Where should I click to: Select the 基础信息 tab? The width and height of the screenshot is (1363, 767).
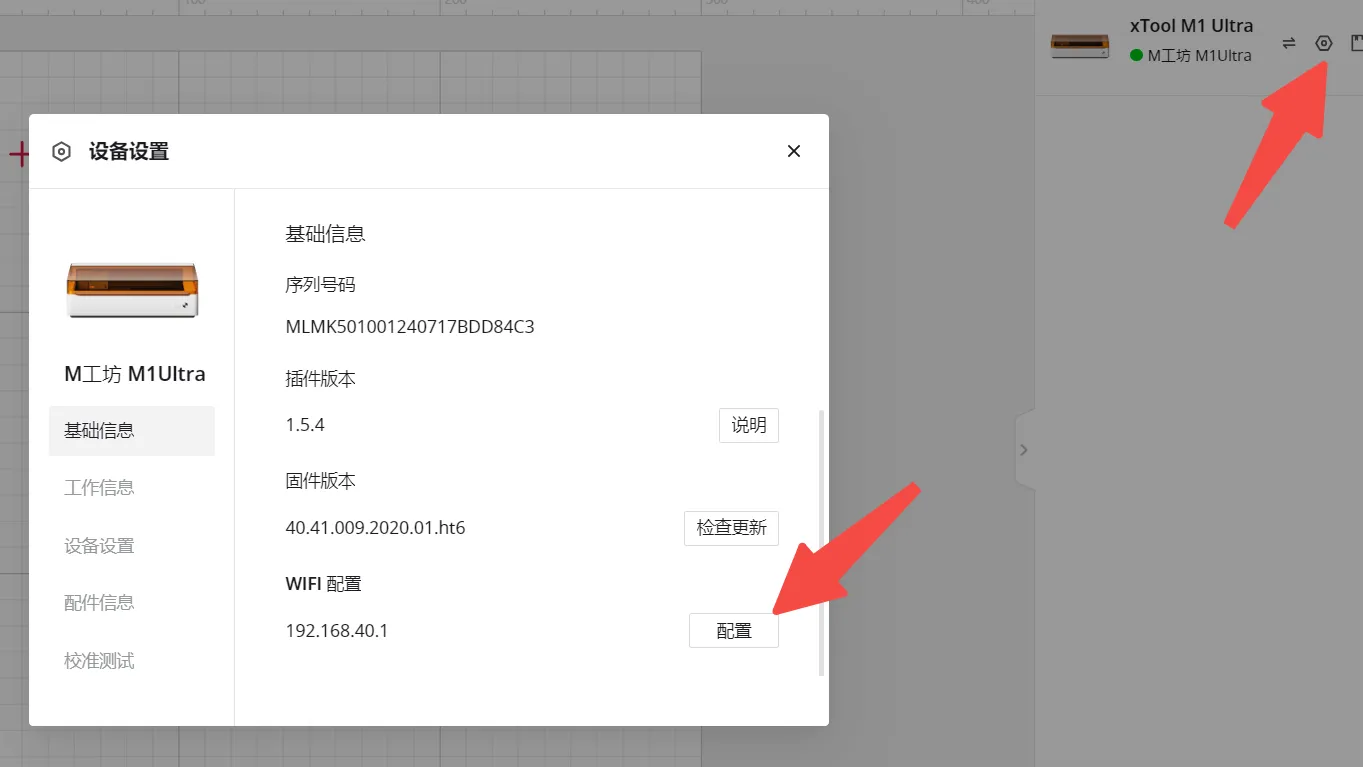click(132, 431)
